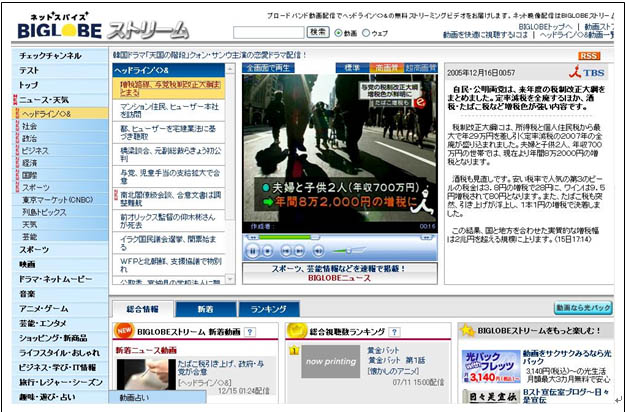The height and width of the screenshot is (412, 625).
Task: Click the star icon beside BIGLOBEストリームをもっと楽しむ
Action: coord(467,330)
